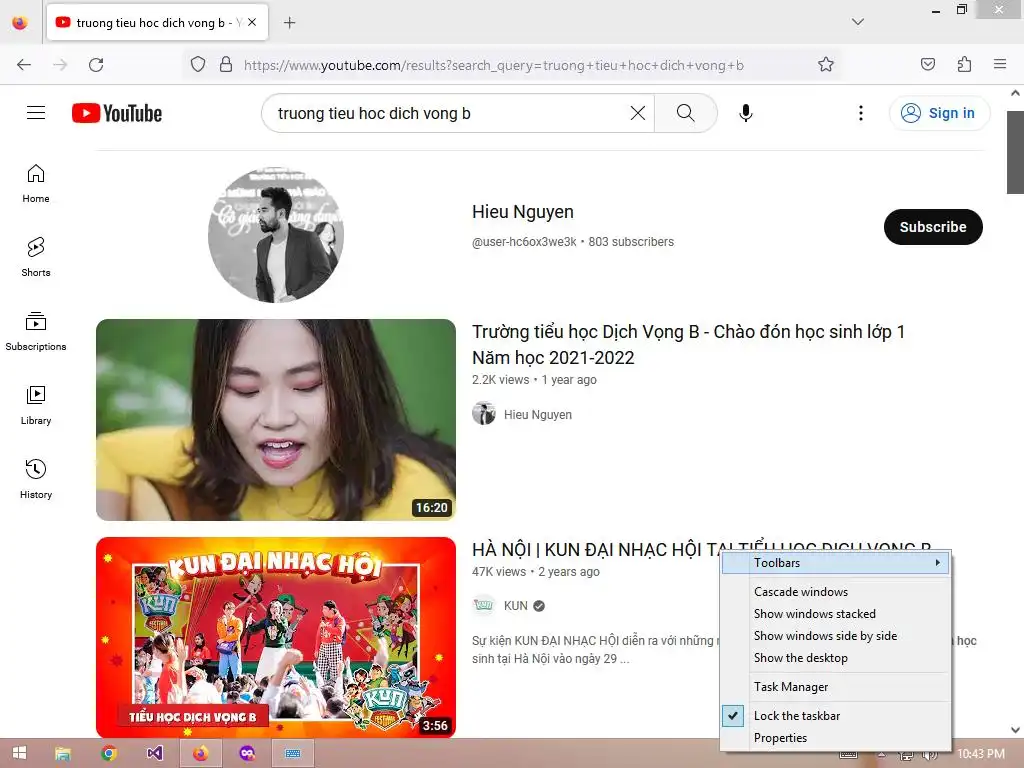Image resolution: width=1024 pixels, height=768 pixels.
Task: Click the page vertical scrollbar thumb
Action: [1015, 152]
